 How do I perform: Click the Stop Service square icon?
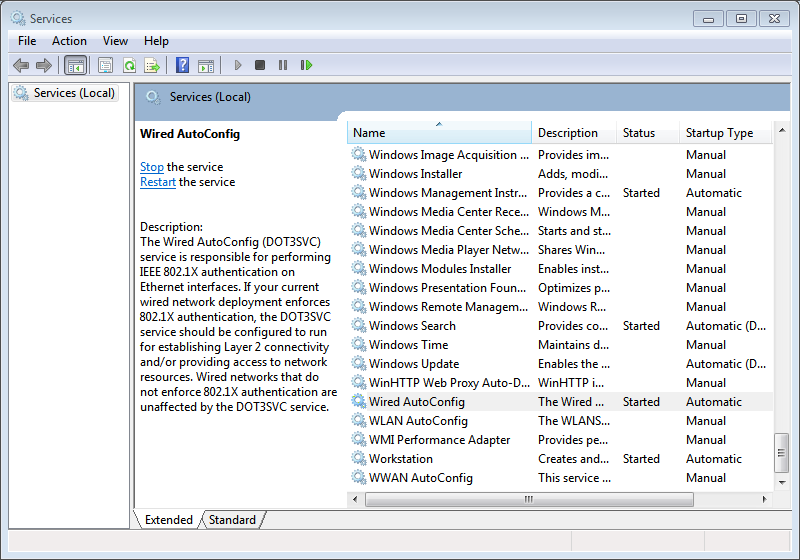260,65
